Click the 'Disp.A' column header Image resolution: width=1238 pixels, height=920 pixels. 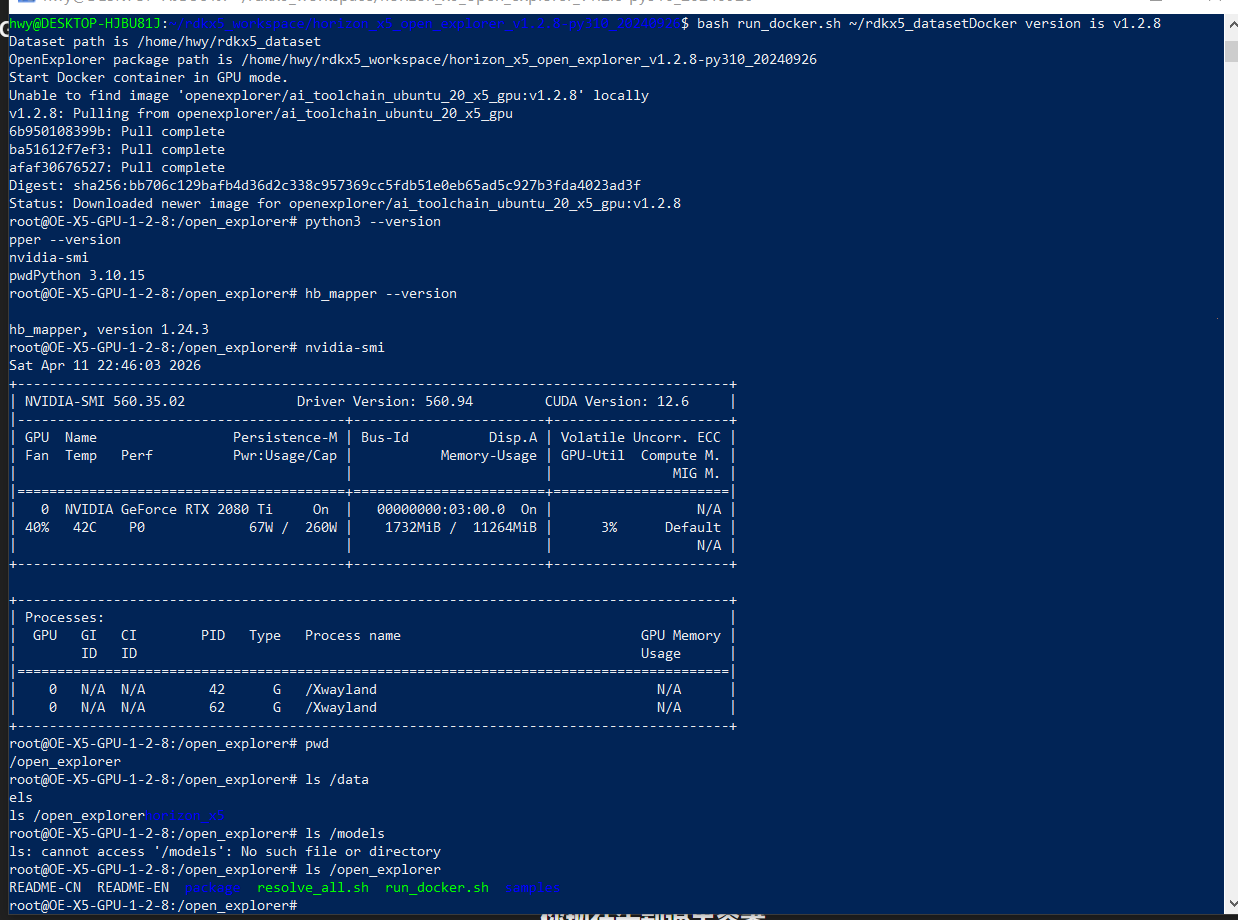click(513, 437)
